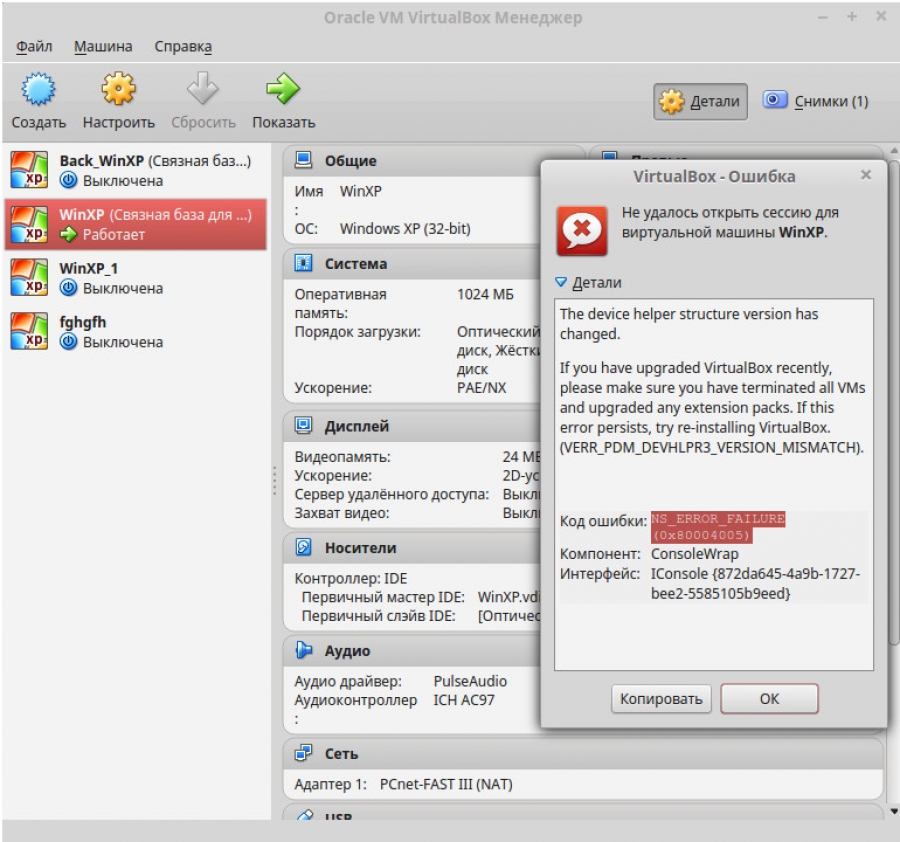Open the Справка menu

(183, 46)
